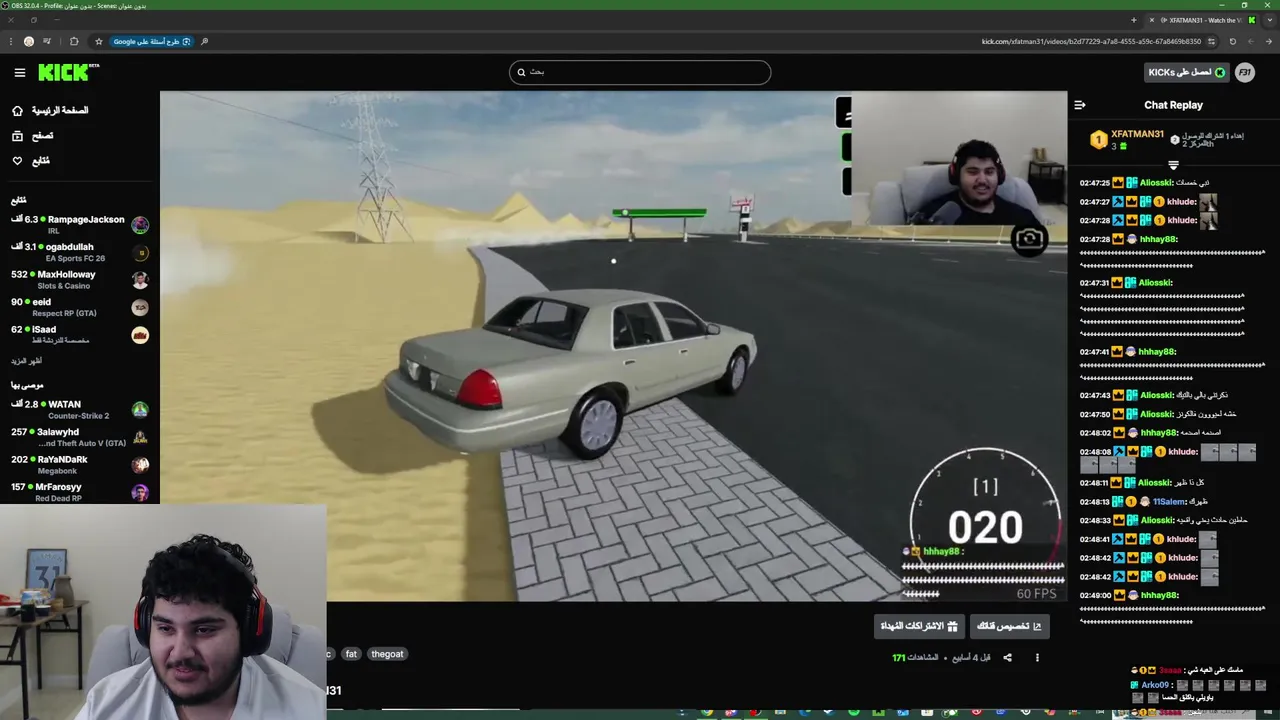Open the three-dot video options menu
The width and height of the screenshot is (1280, 720).
[1037, 658]
